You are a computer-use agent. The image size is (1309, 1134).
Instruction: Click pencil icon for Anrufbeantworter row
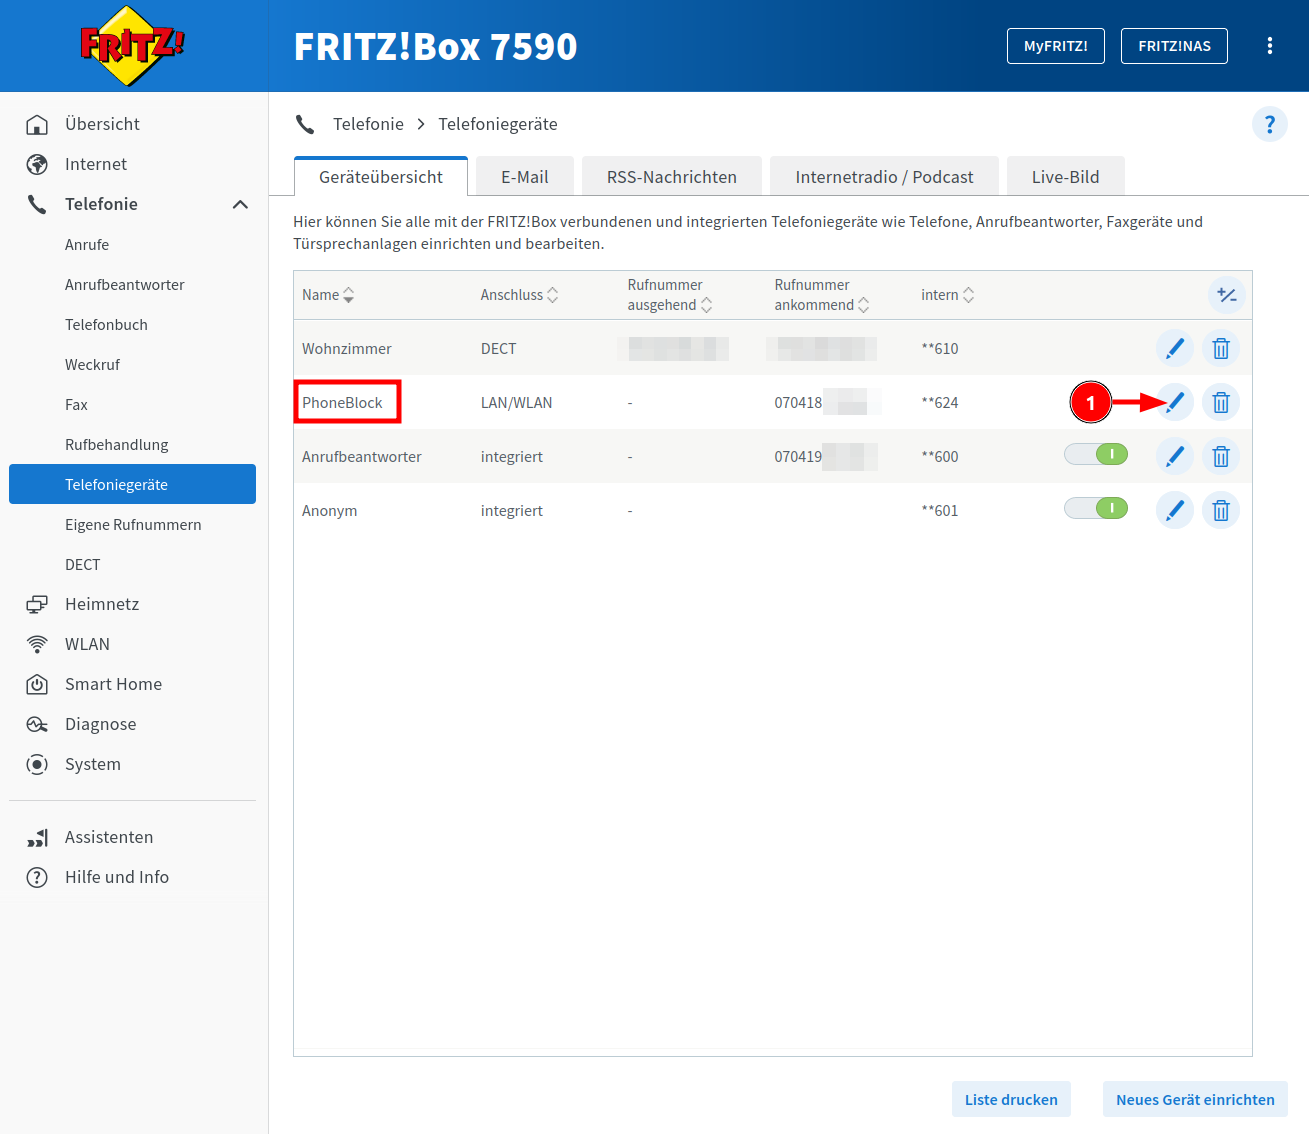click(1175, 457)
